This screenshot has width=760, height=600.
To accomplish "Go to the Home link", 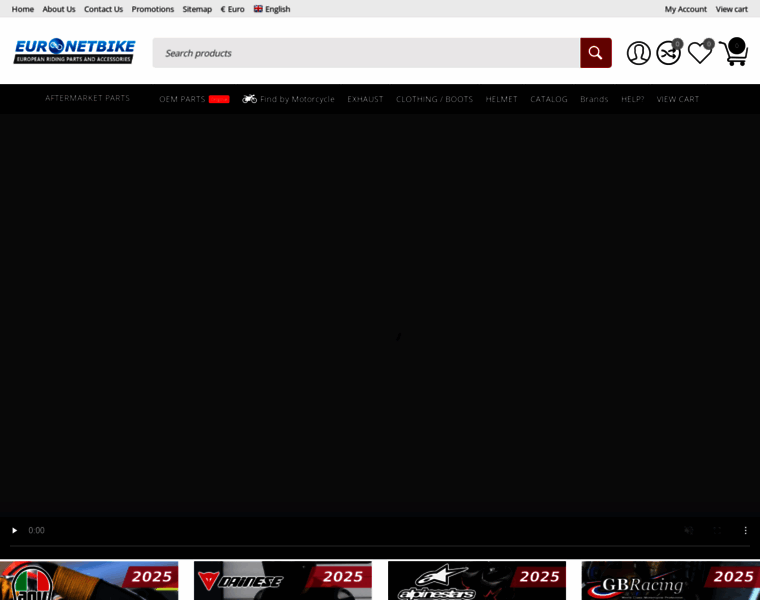I will point(23,9).
